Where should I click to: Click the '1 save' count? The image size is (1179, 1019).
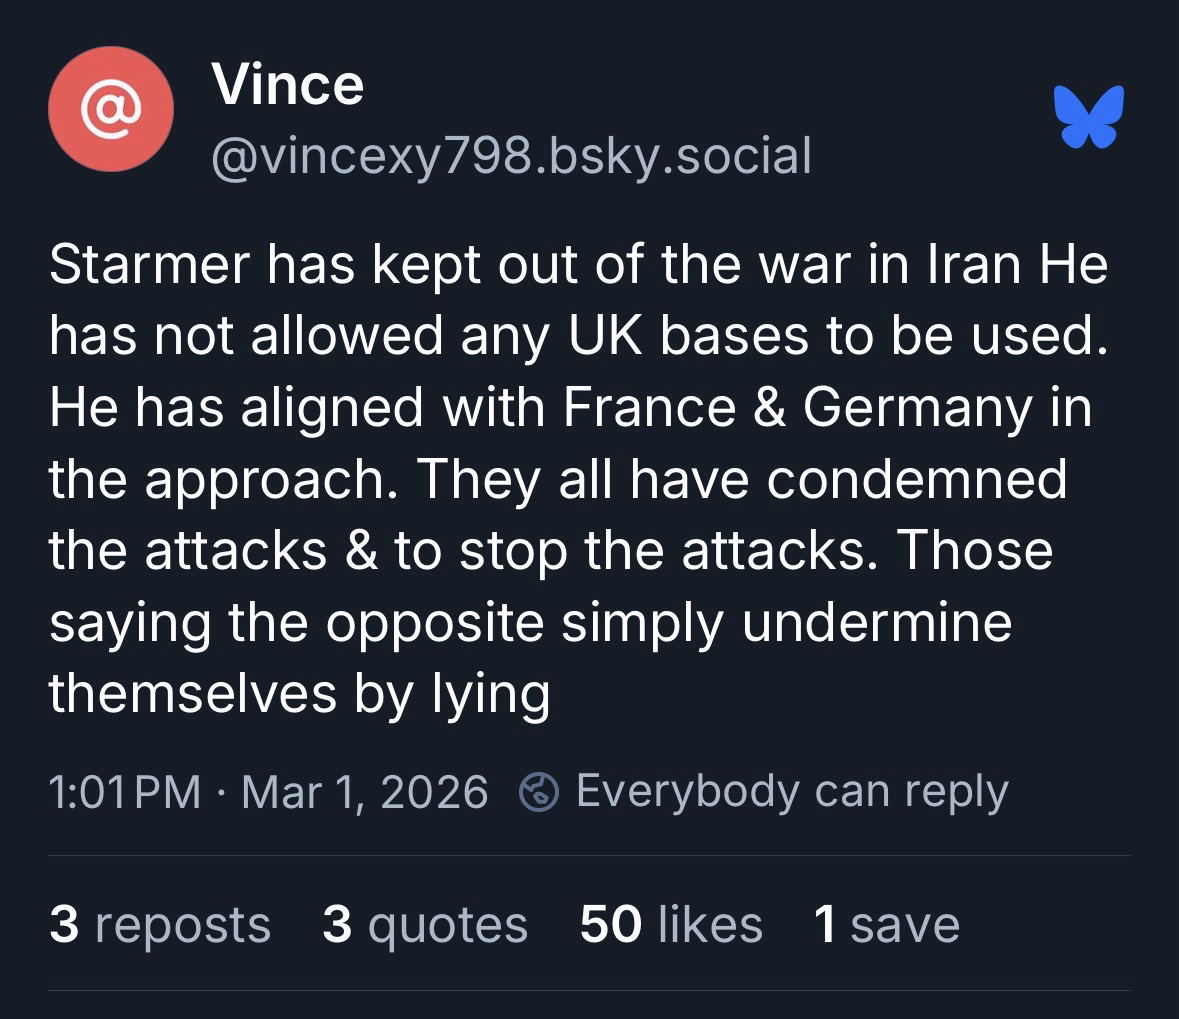coord(887,924)
